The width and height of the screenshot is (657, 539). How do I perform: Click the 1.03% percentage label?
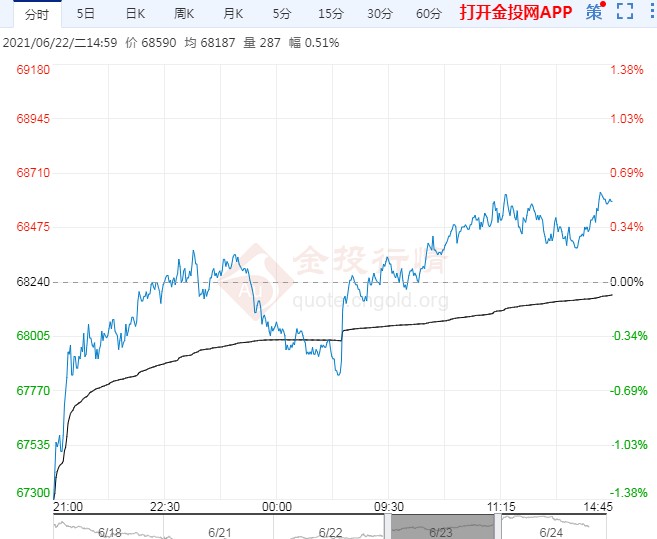tap(626, 119)
